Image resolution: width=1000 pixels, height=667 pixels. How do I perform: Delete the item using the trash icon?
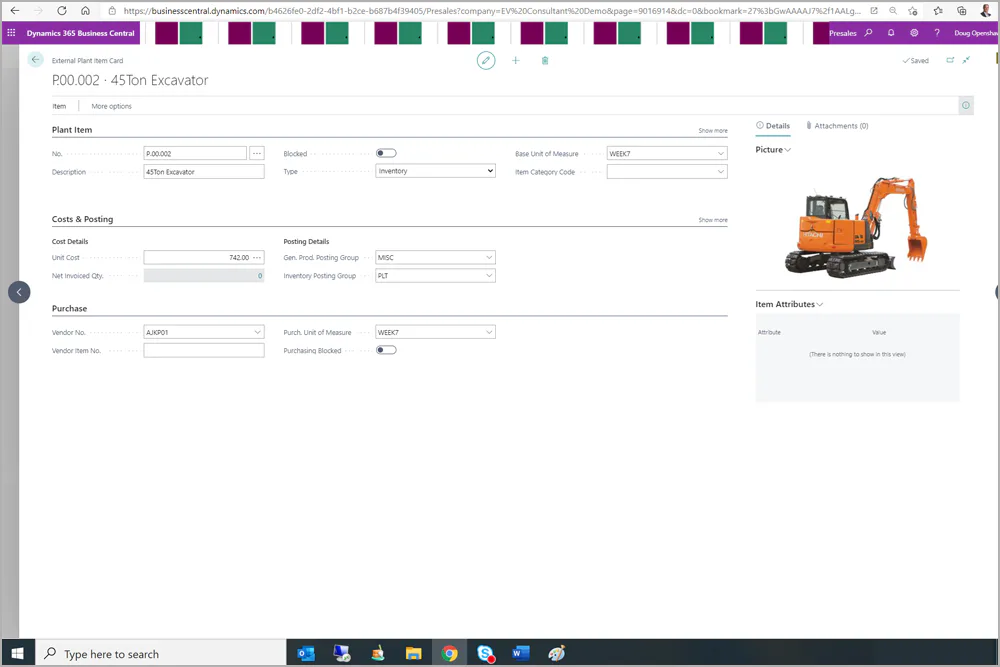545,61
